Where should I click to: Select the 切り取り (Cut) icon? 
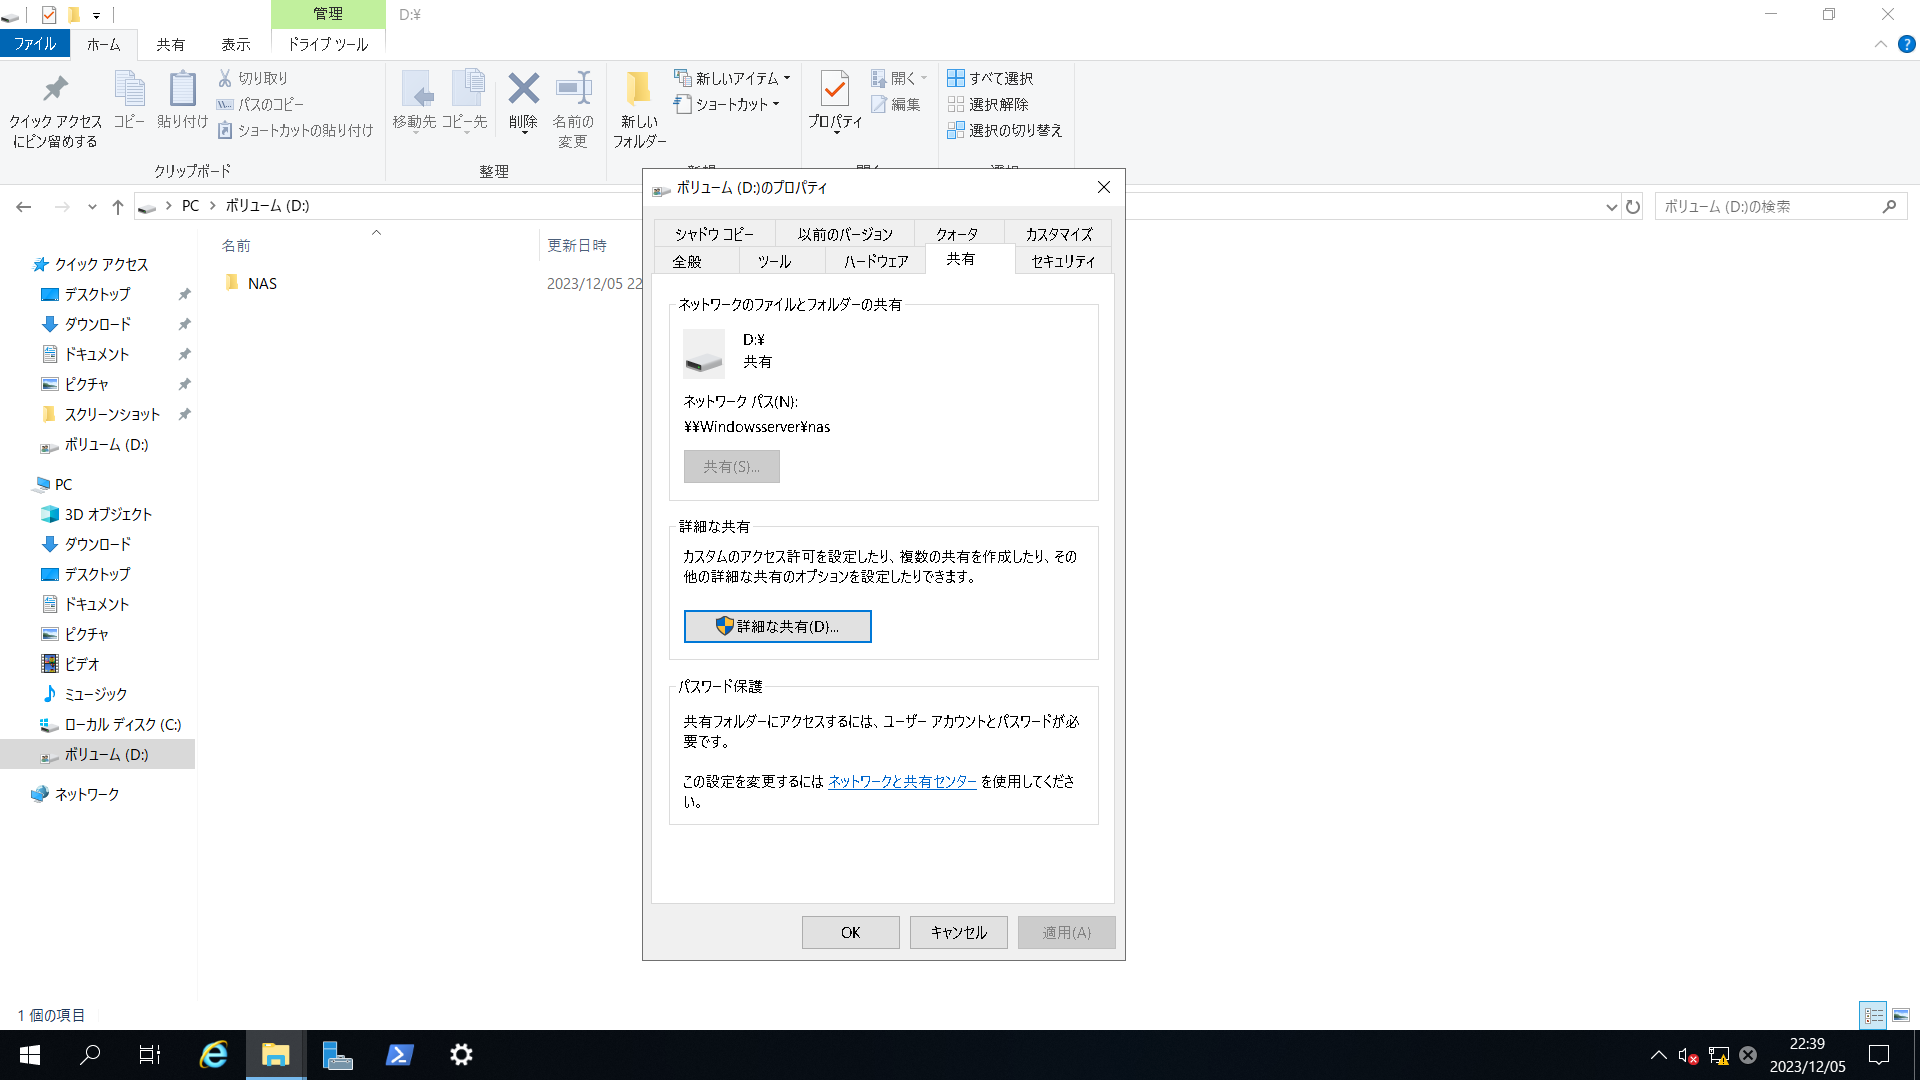pos(225,77)
